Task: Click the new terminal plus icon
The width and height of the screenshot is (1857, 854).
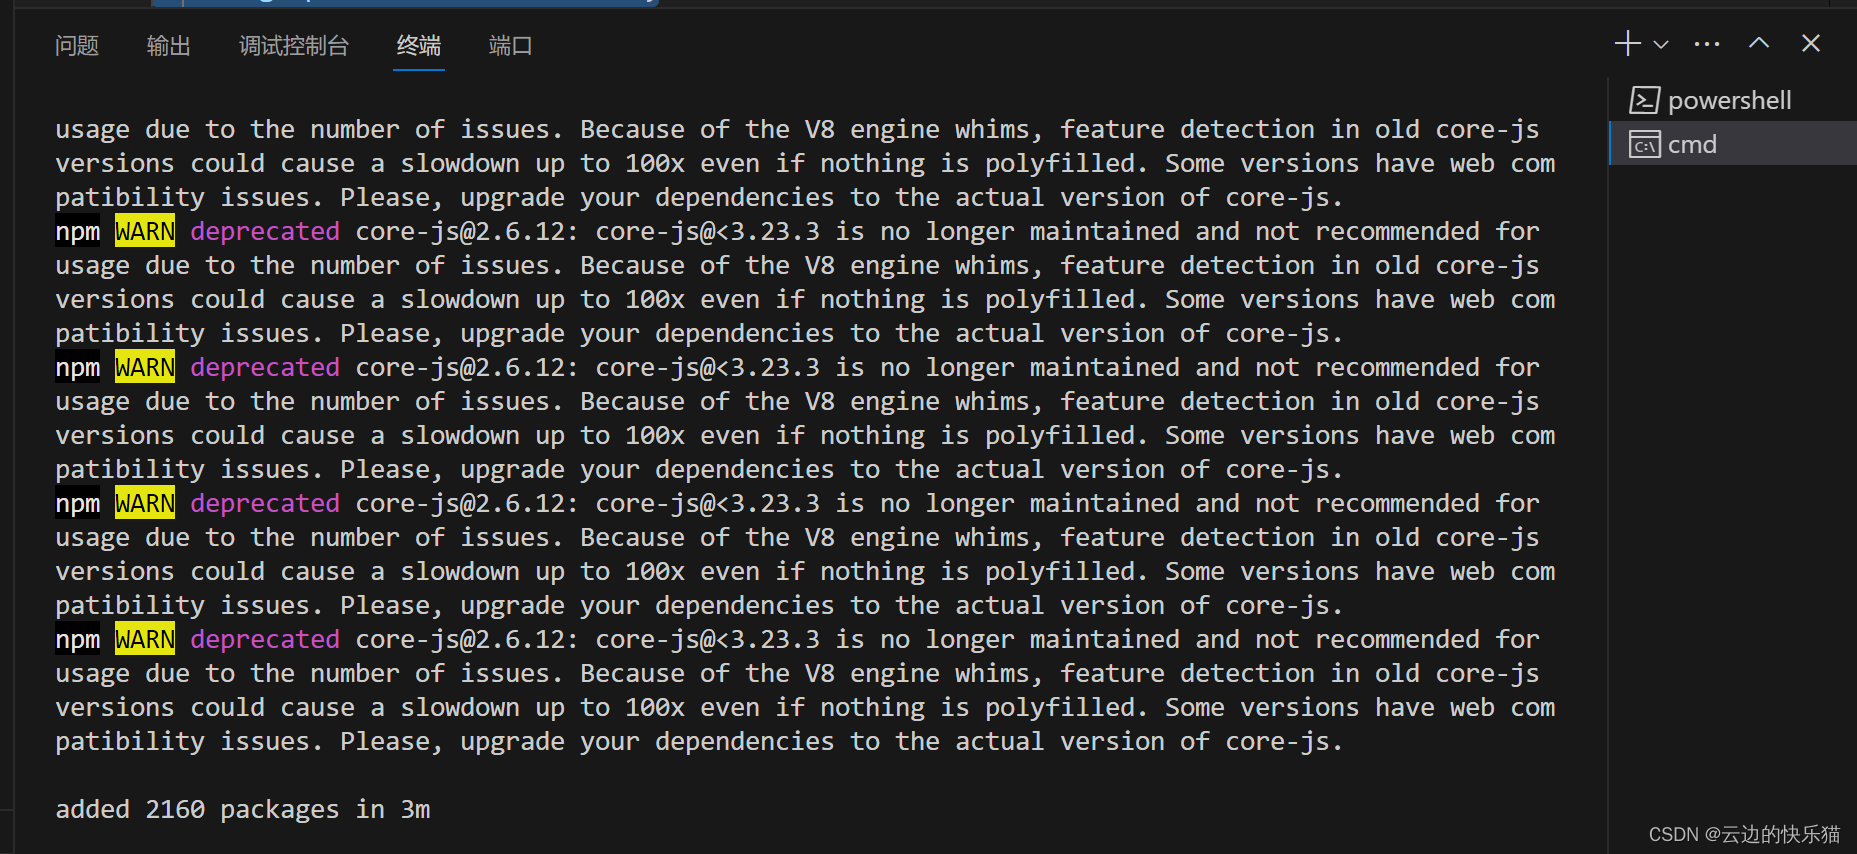Action: click(x=1627, y=43)
